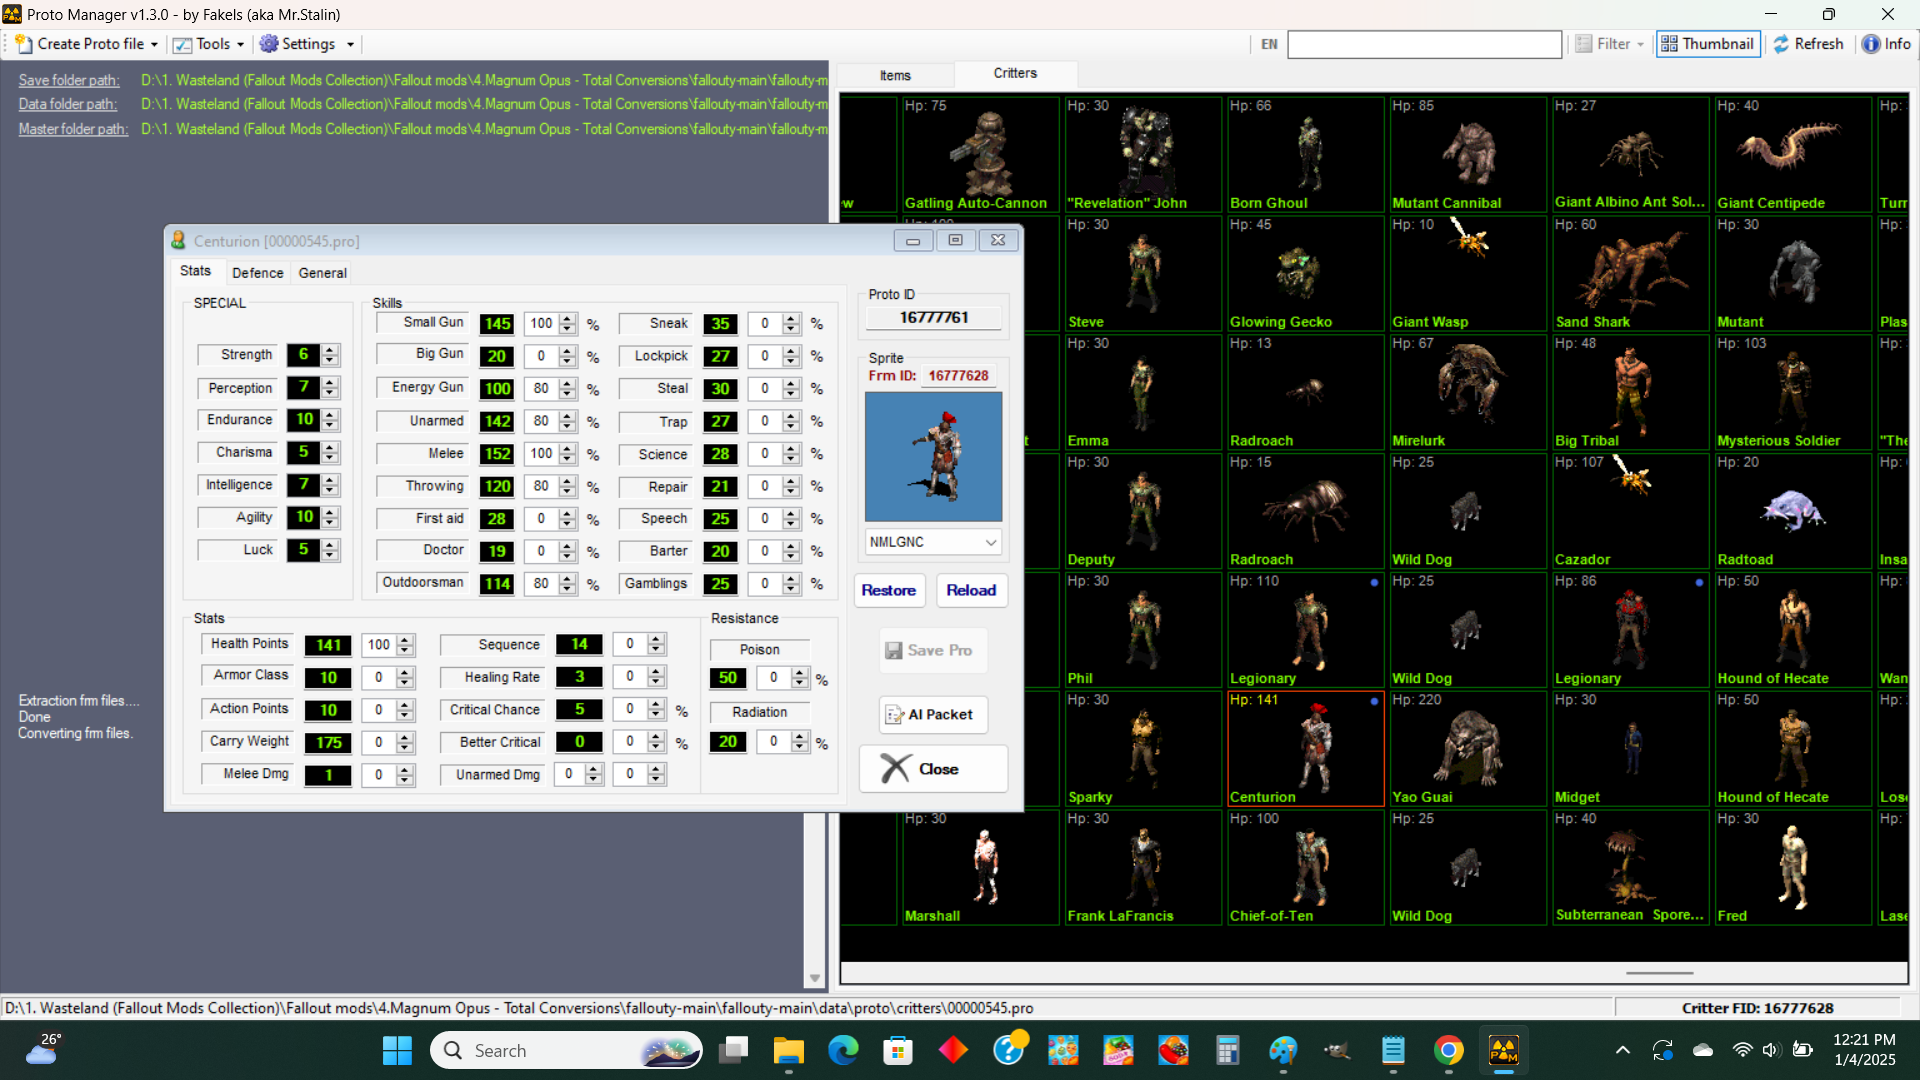Toggle Thumbnail view mode

1707,44
